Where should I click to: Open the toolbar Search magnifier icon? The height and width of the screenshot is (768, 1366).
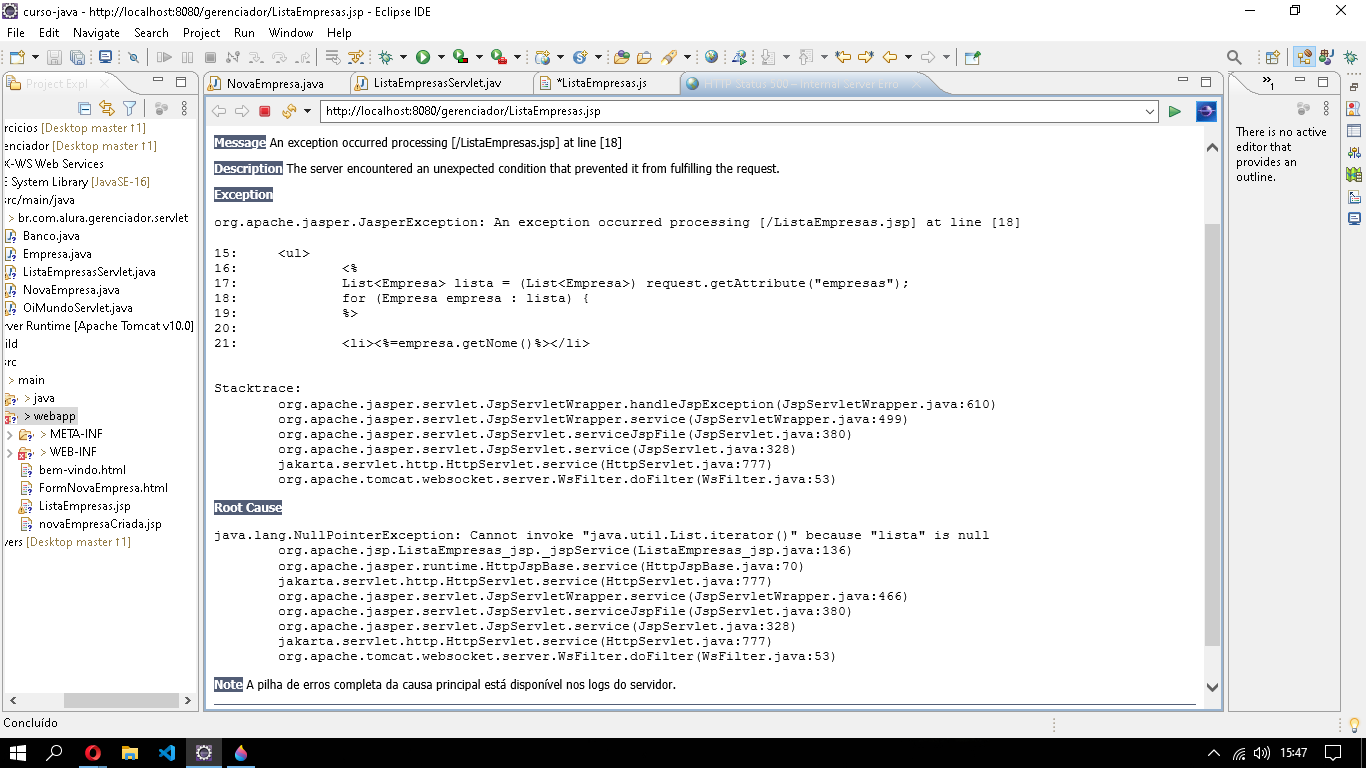click(x=1234, y=58)
